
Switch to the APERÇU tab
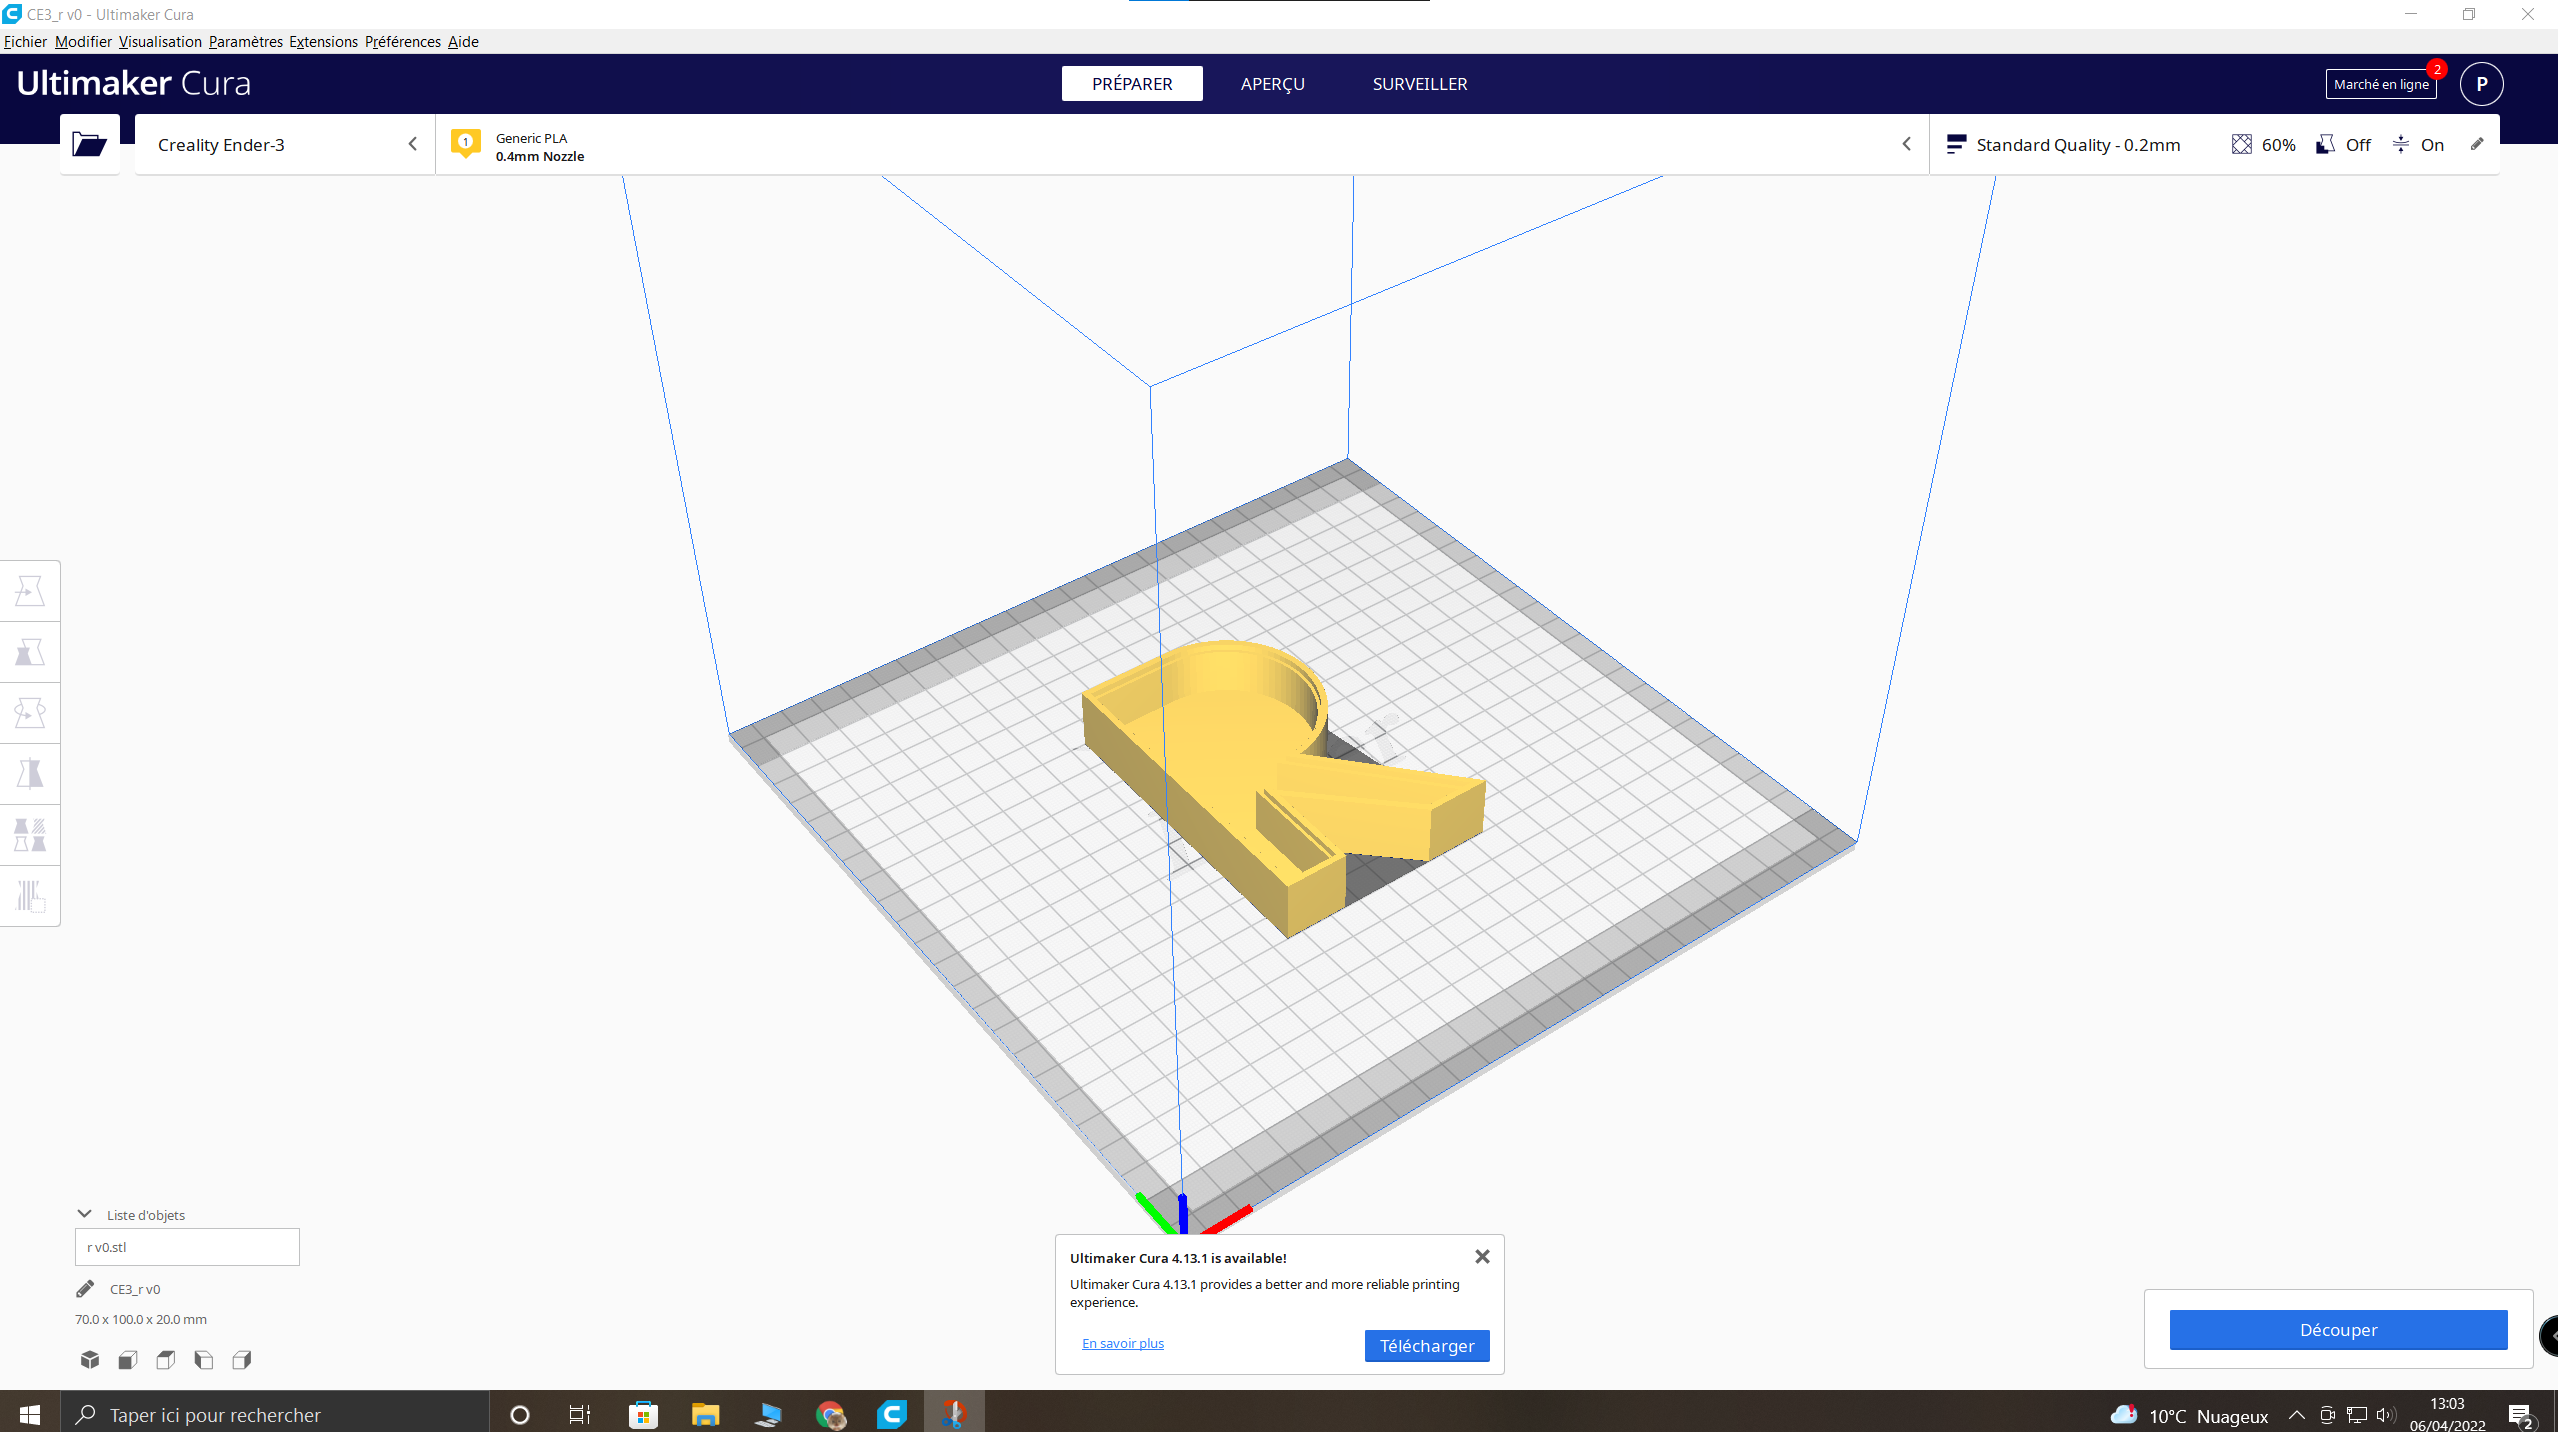(1272, 84)
